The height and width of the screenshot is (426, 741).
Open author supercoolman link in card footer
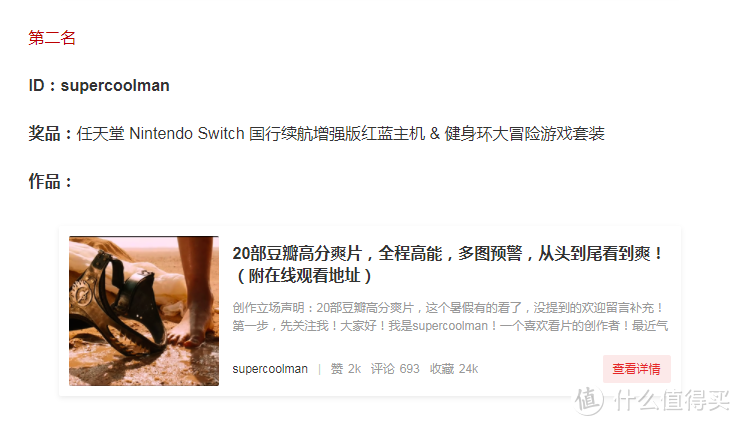coord(270,369)
